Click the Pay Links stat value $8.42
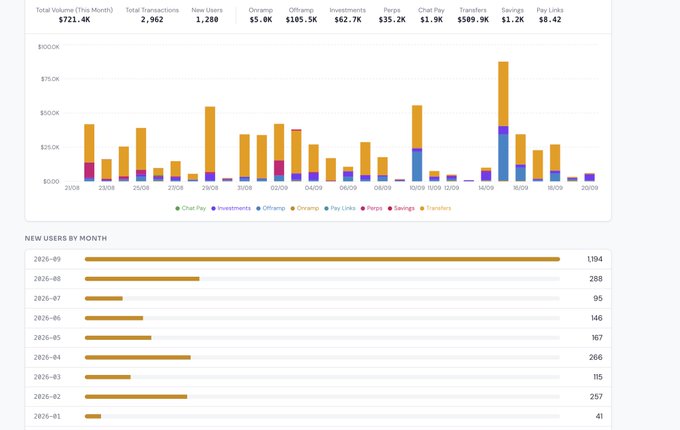This screenshot has width=680, height=430. click(550, 20)
